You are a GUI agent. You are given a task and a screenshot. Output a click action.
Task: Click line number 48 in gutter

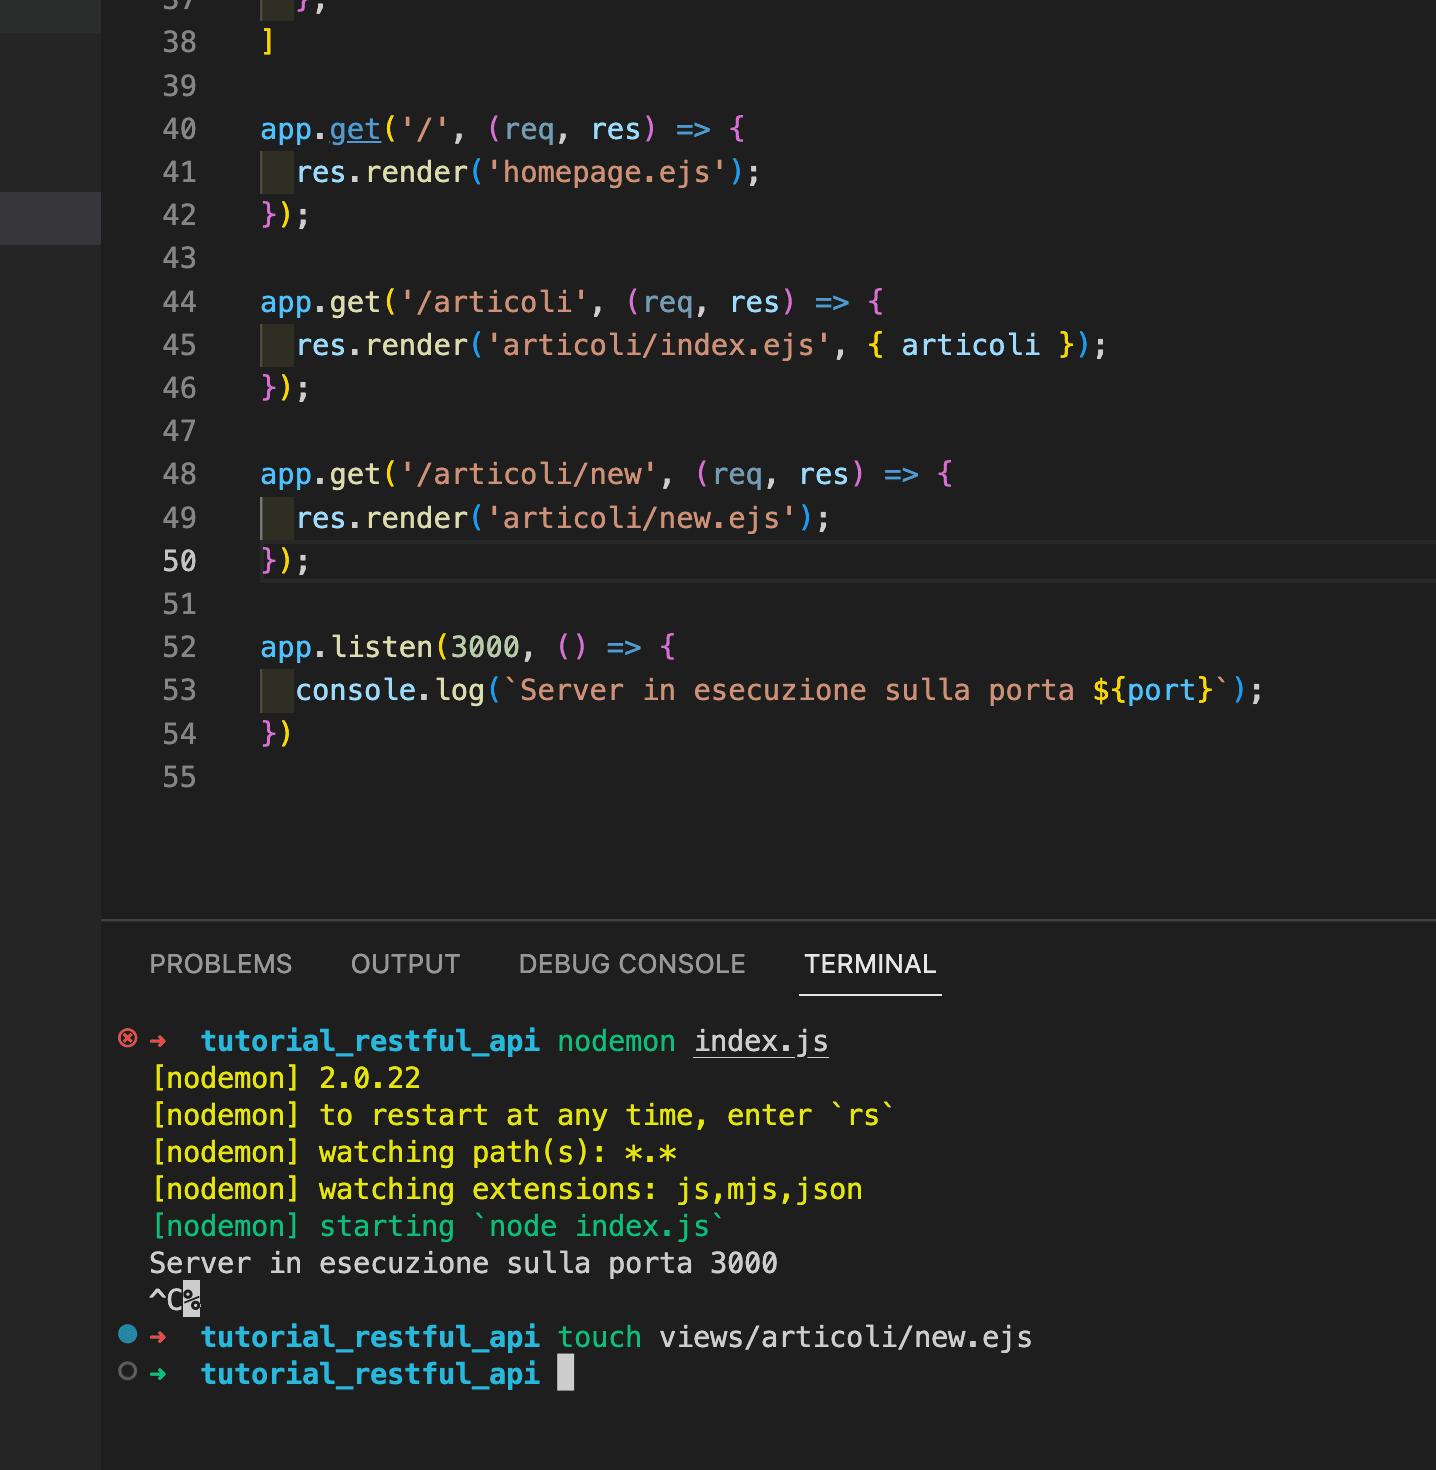pos(180,474)
